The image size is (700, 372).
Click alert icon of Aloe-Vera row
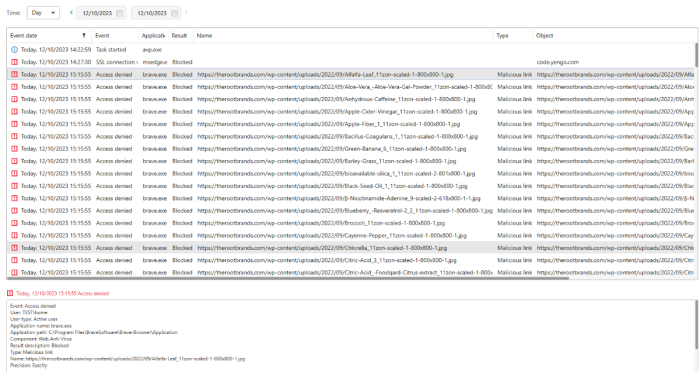[x=14, y=87]
